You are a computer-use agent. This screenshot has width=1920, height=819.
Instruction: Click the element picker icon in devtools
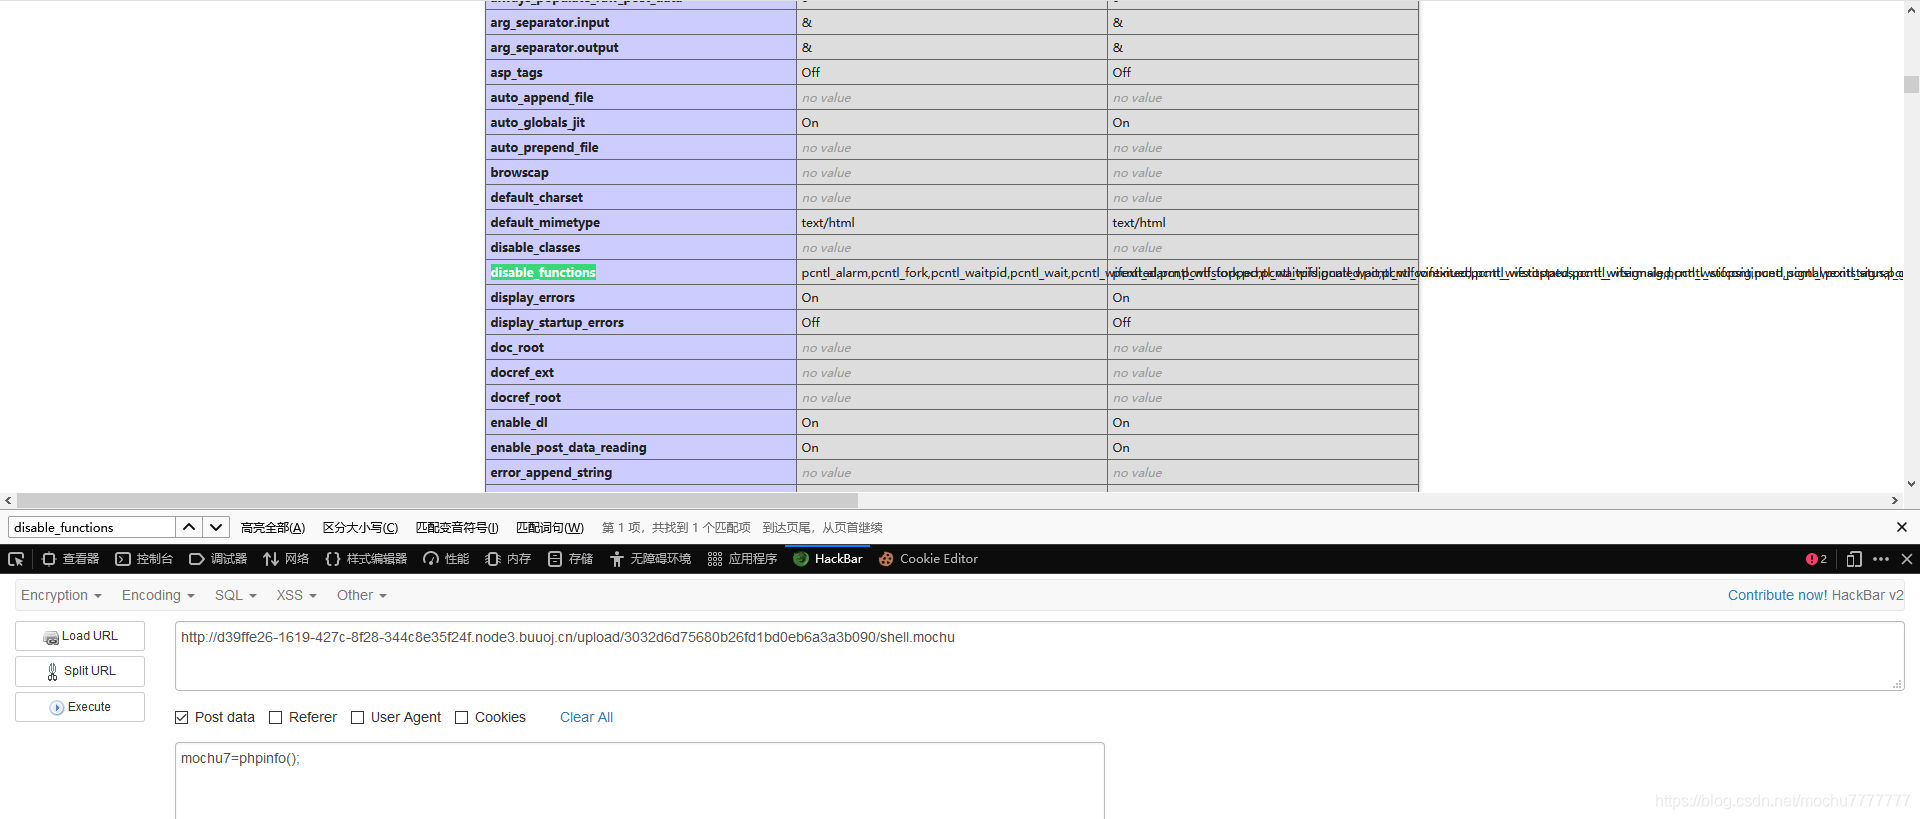15,559
